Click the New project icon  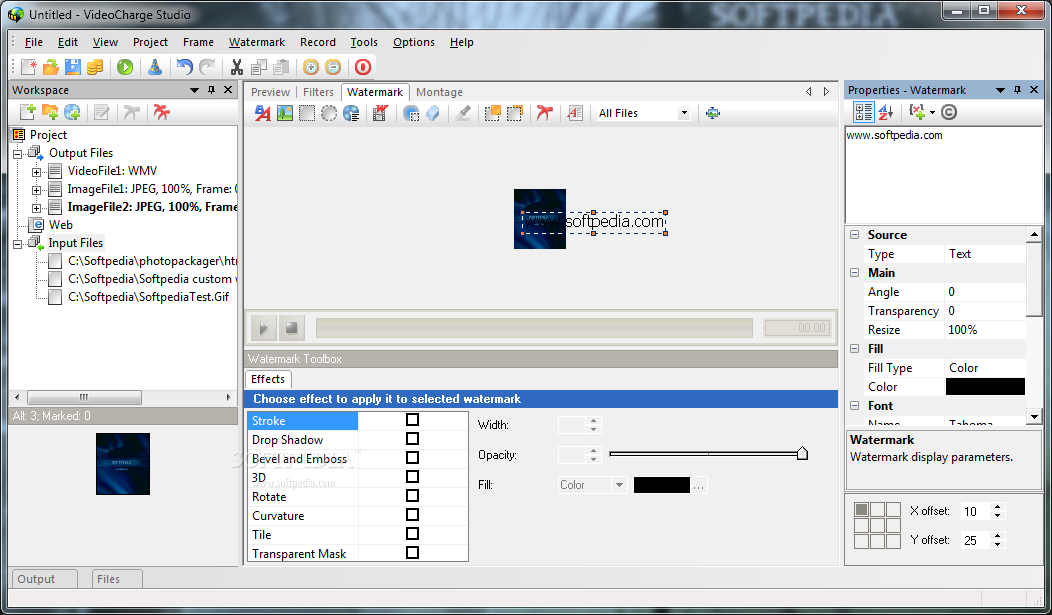click(29, 67)
